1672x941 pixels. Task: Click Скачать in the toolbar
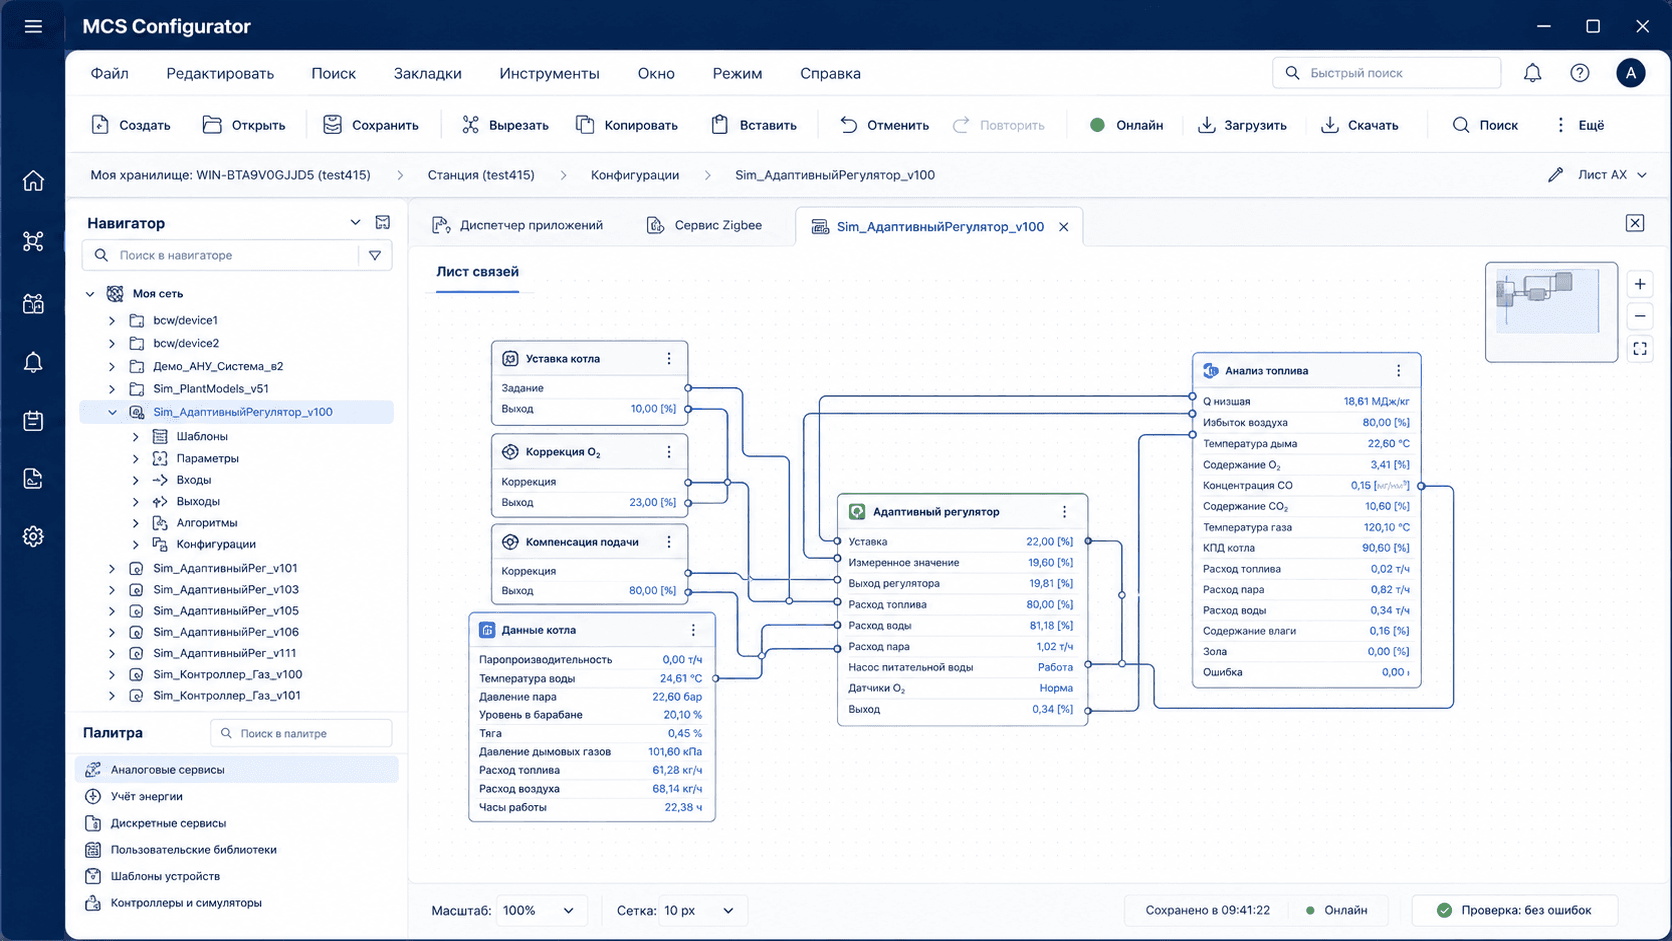1360,125
